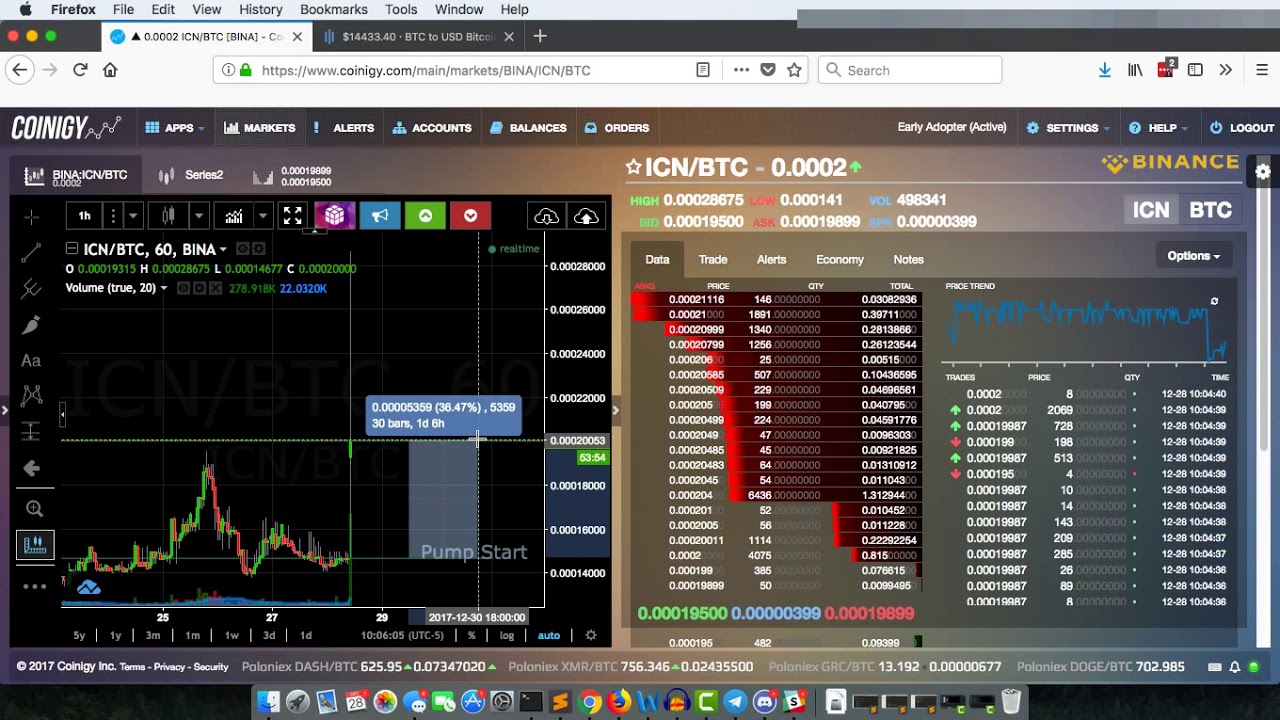Click the cloud upload save-chart icon
1280x720 pixels.
point(586,216)
